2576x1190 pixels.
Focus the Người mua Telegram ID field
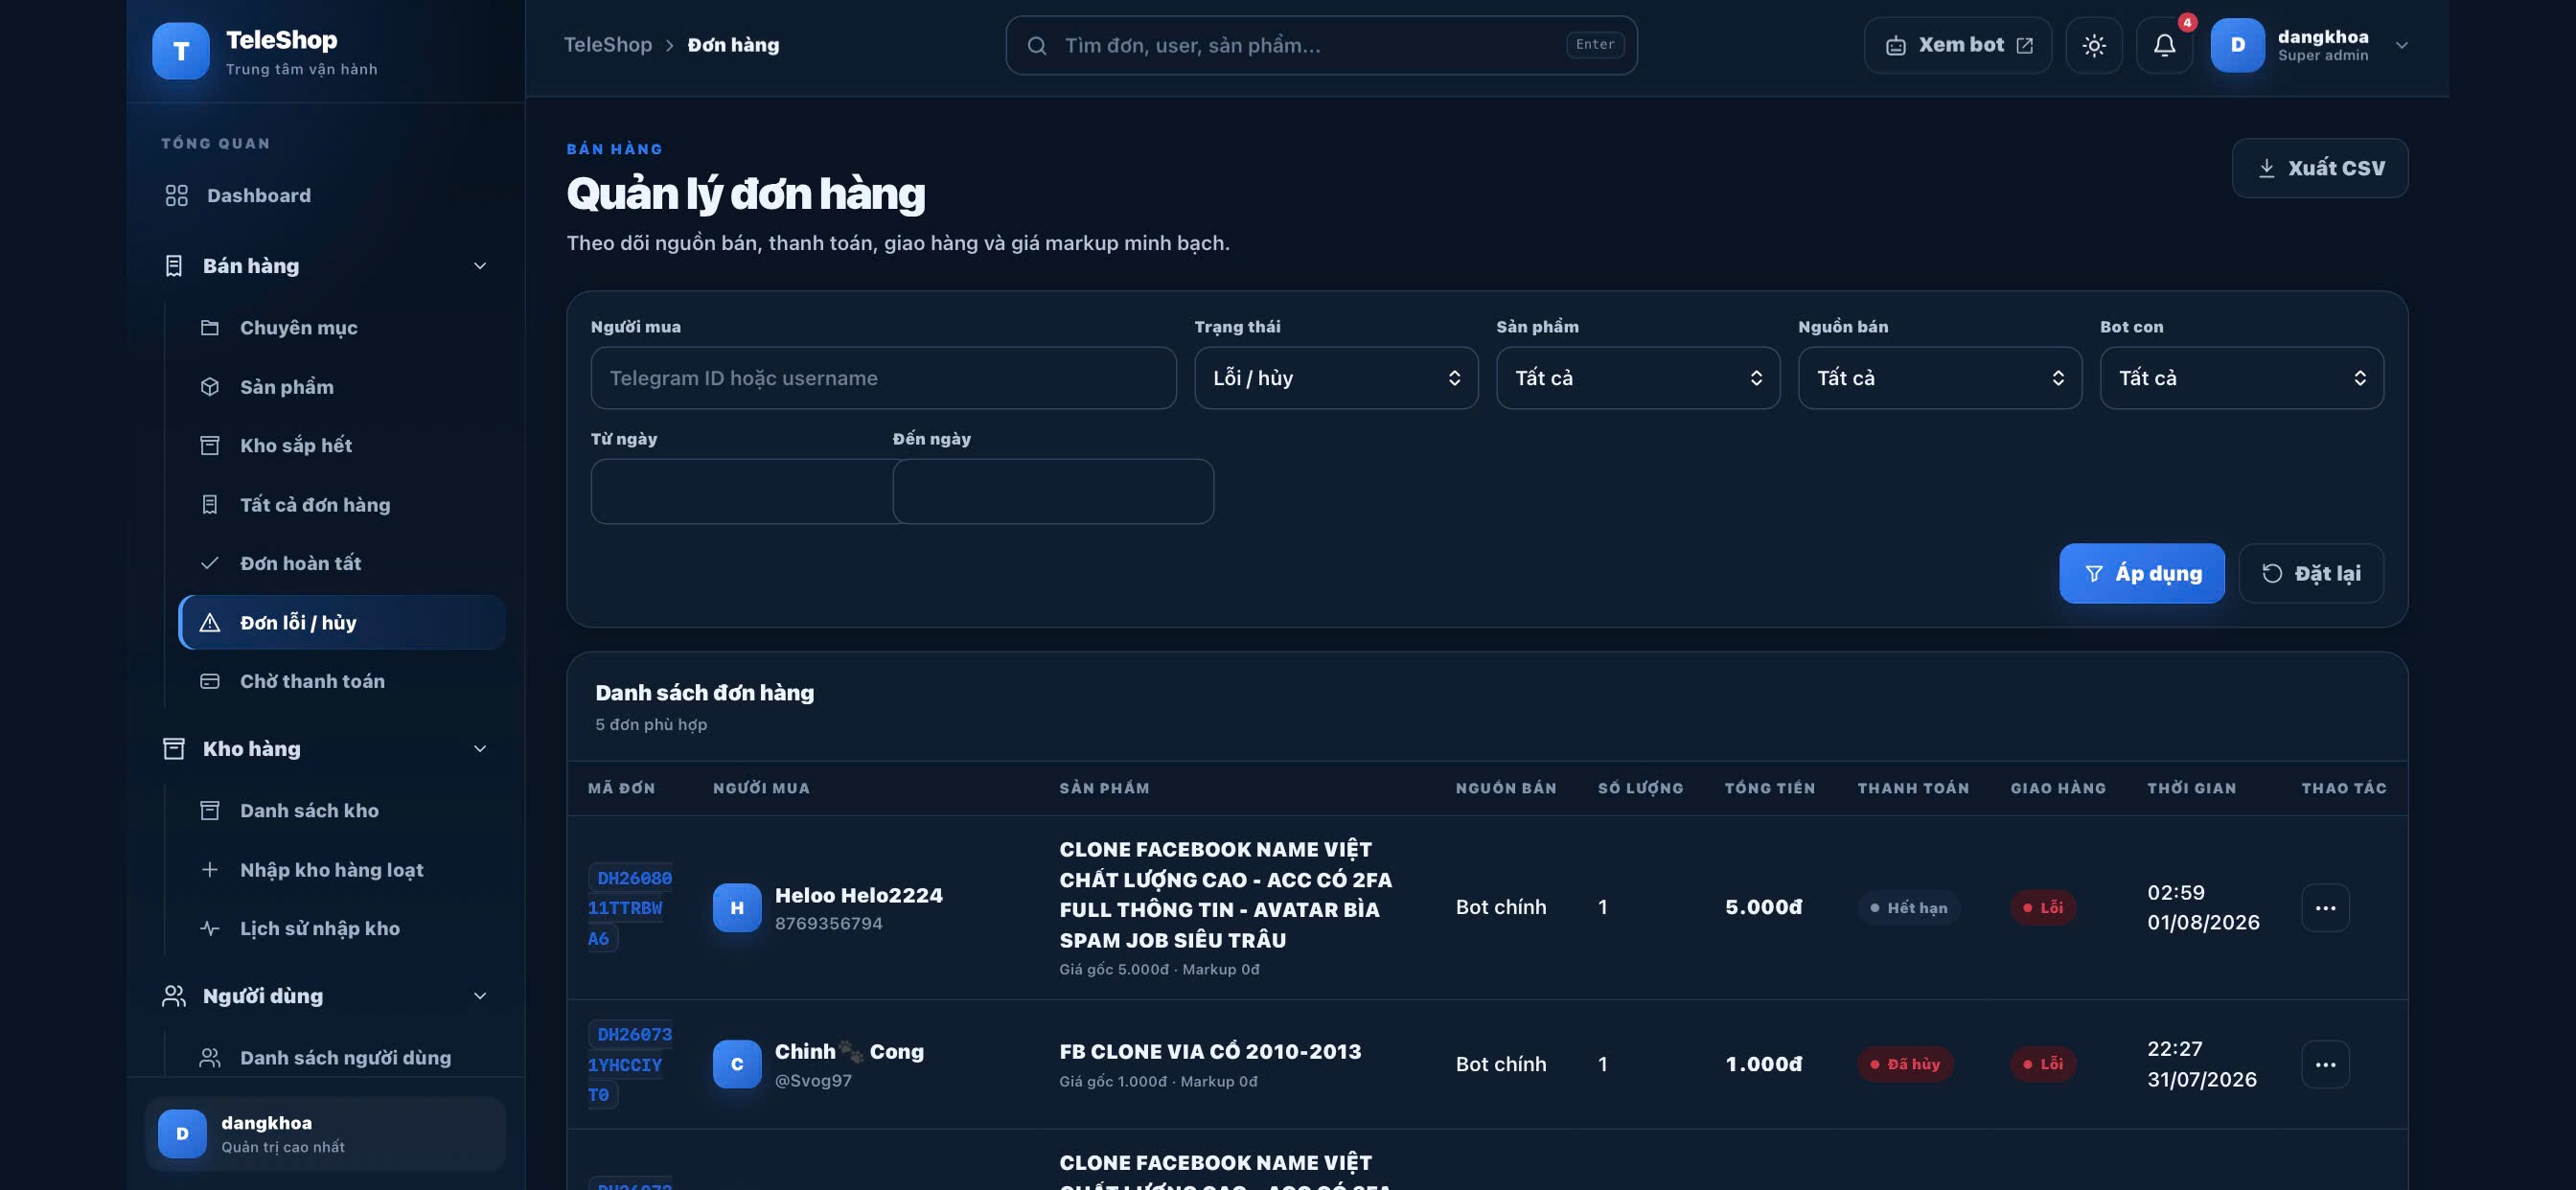pos(883,378)
